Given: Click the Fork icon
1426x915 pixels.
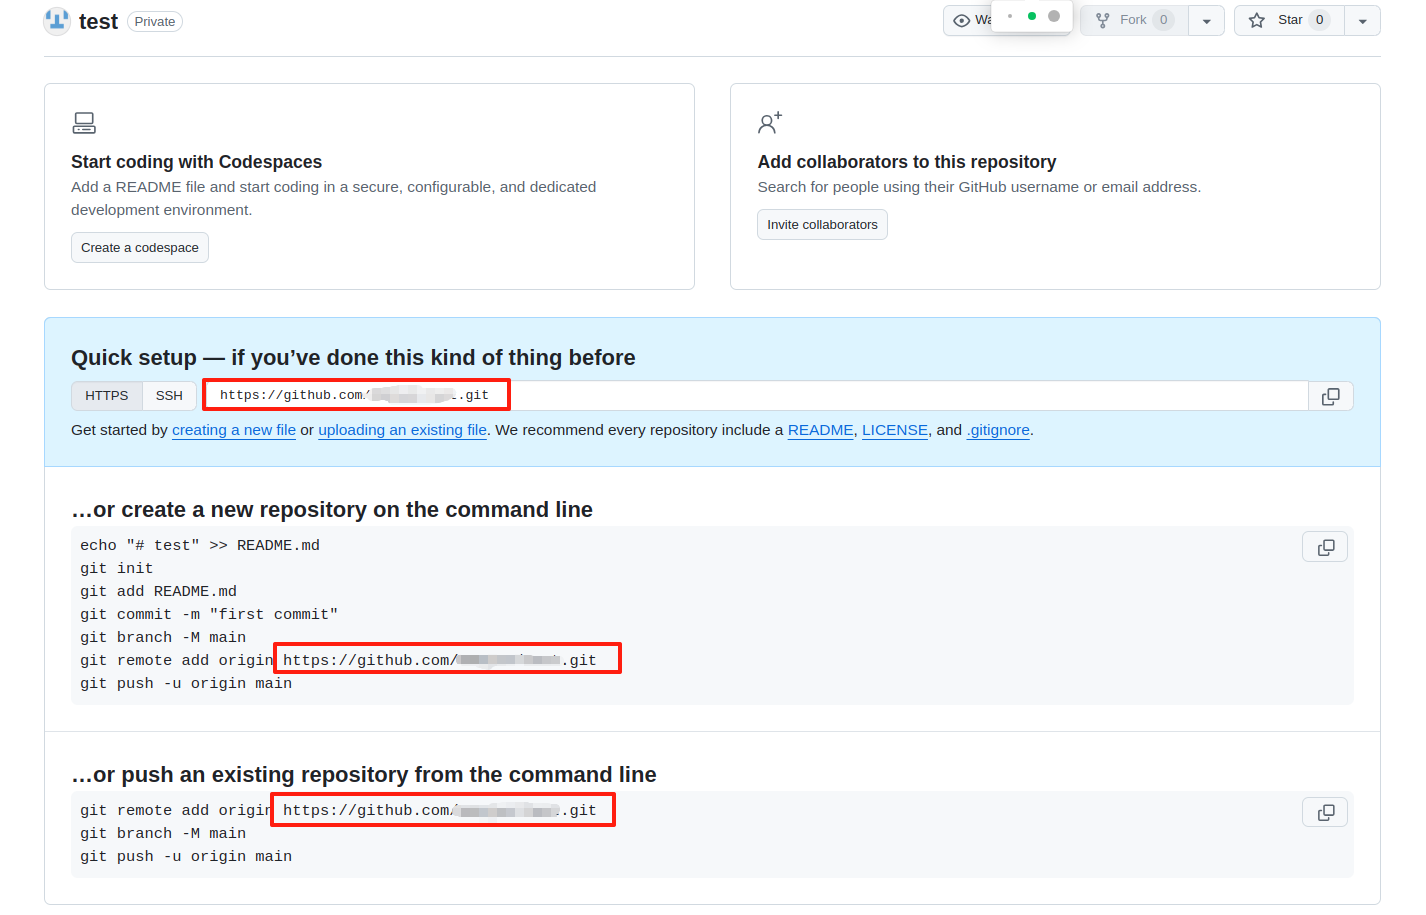Looking at the screenshot, I should tap(1103, 20).
